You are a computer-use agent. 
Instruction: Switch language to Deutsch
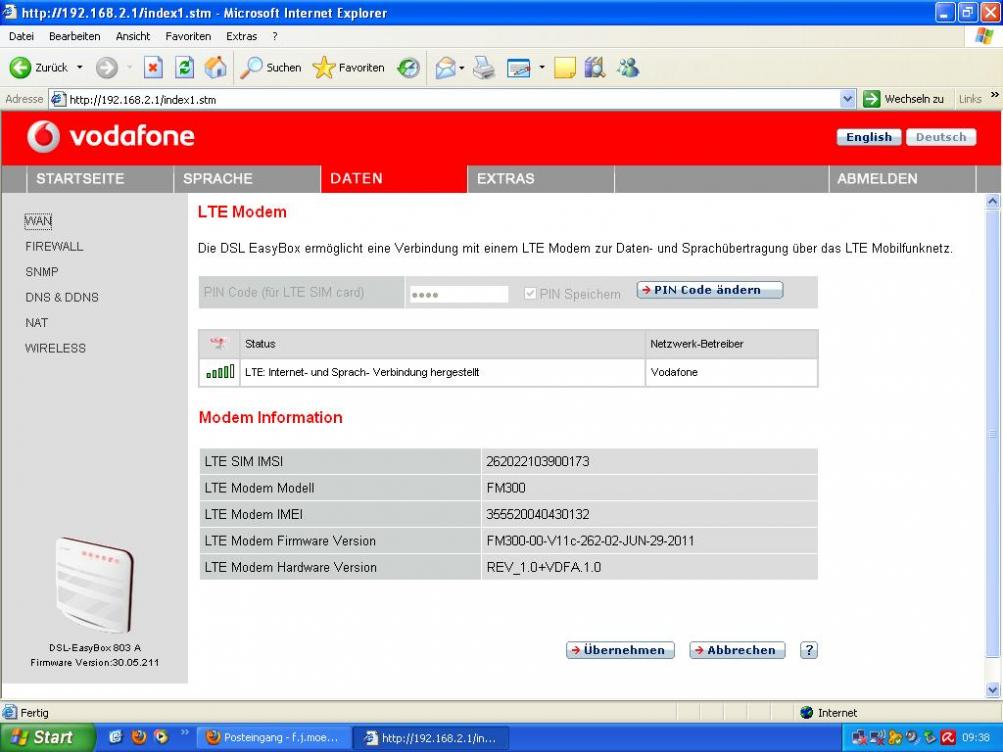(941, 137)
